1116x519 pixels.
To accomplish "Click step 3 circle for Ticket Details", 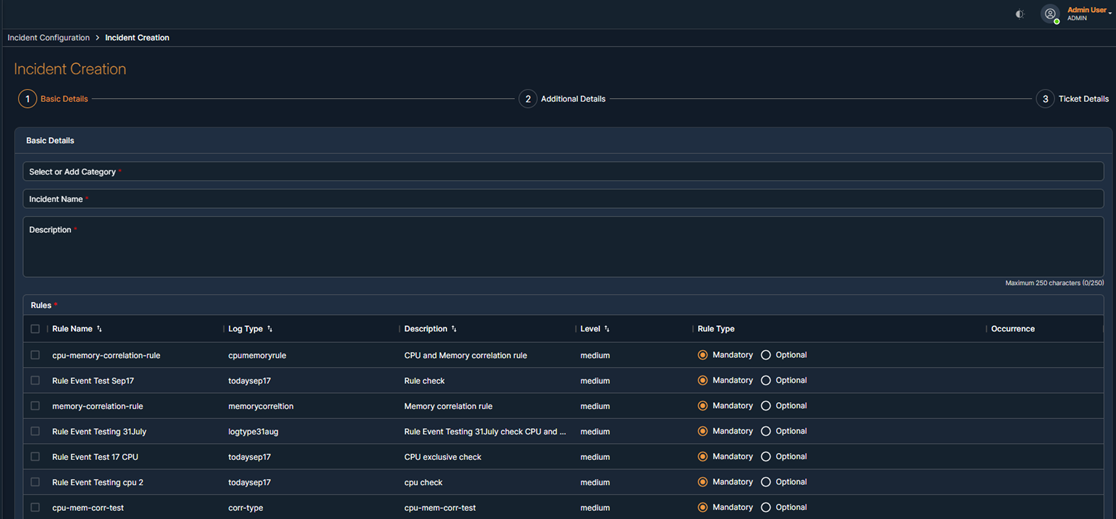I will pos(1045,99).
